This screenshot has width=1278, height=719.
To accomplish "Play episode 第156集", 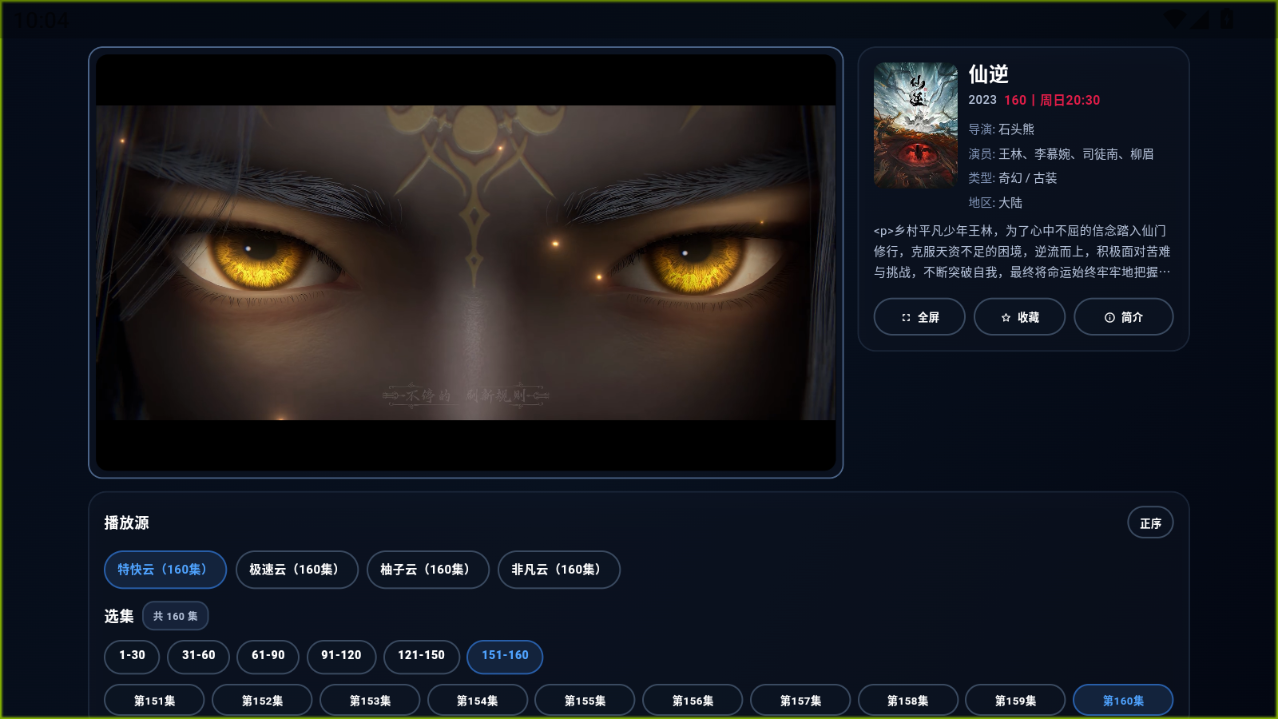I will 693,701.
